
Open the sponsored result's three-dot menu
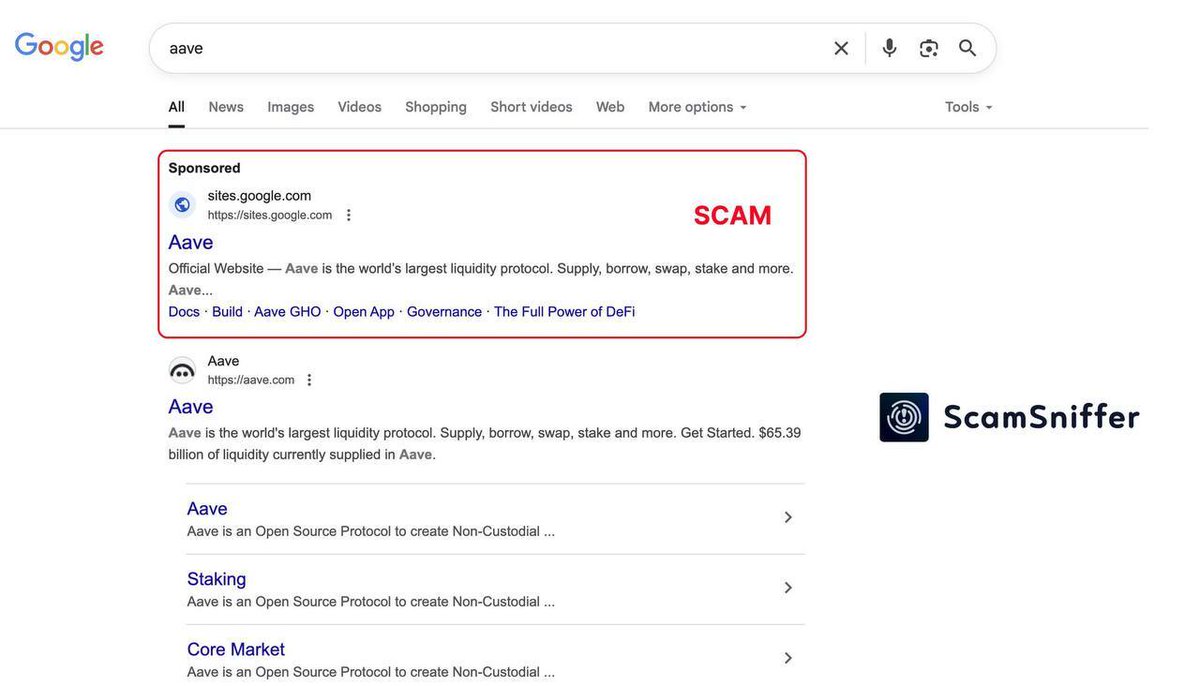point(347,213)
